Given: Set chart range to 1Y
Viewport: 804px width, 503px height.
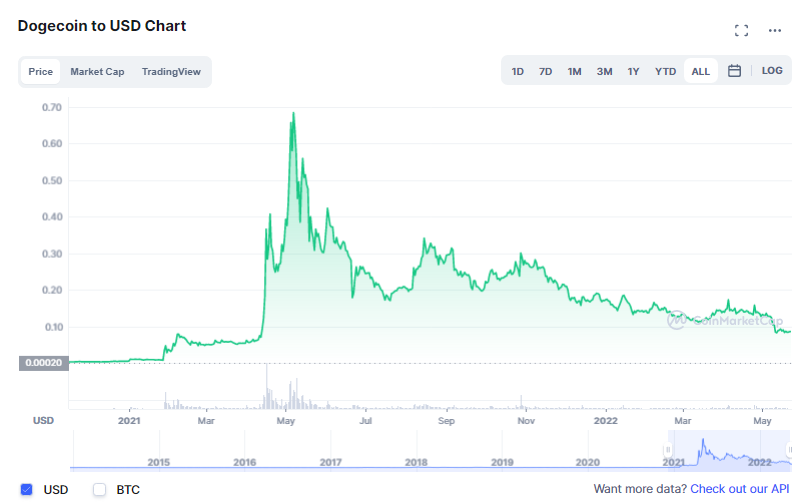Looking at the screenshot, I should tap(633, 71).
